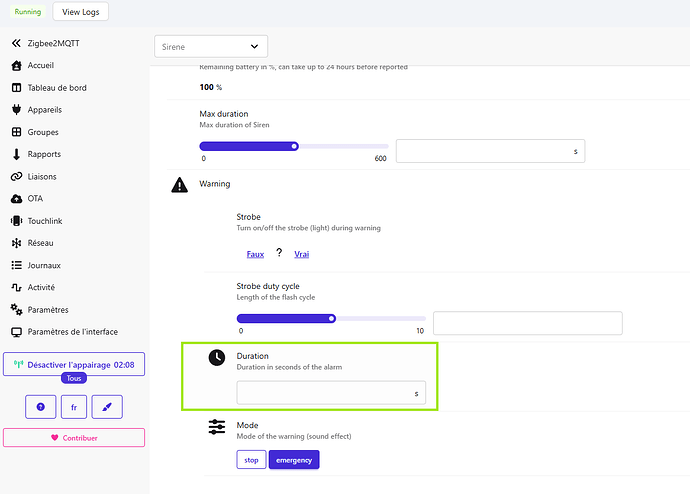Image resolution: width=690 pixels, height=494 pixels.
Task: Click the Strobe duty cycle slider handle
Action: coord(331,318)
